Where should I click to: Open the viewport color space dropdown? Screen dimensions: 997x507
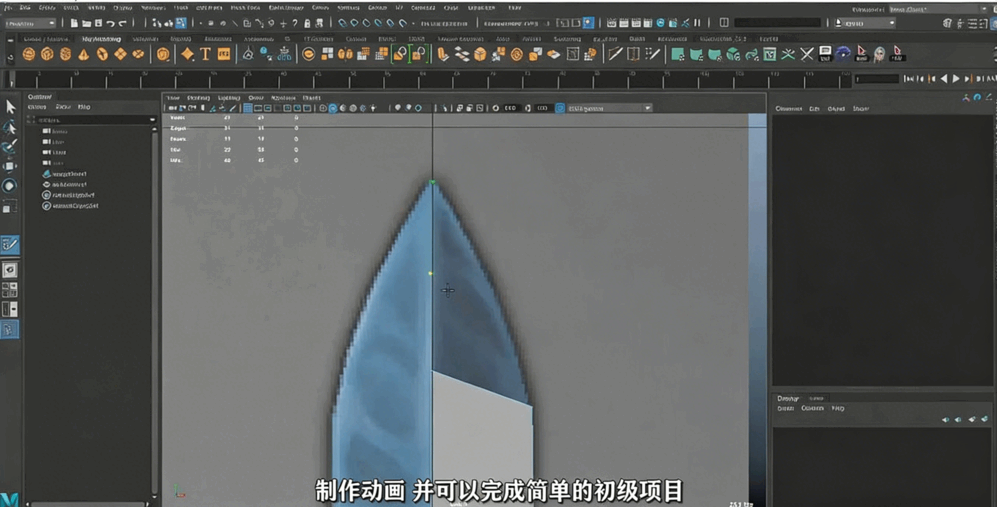pyautogui.click(x=609, y=108)
